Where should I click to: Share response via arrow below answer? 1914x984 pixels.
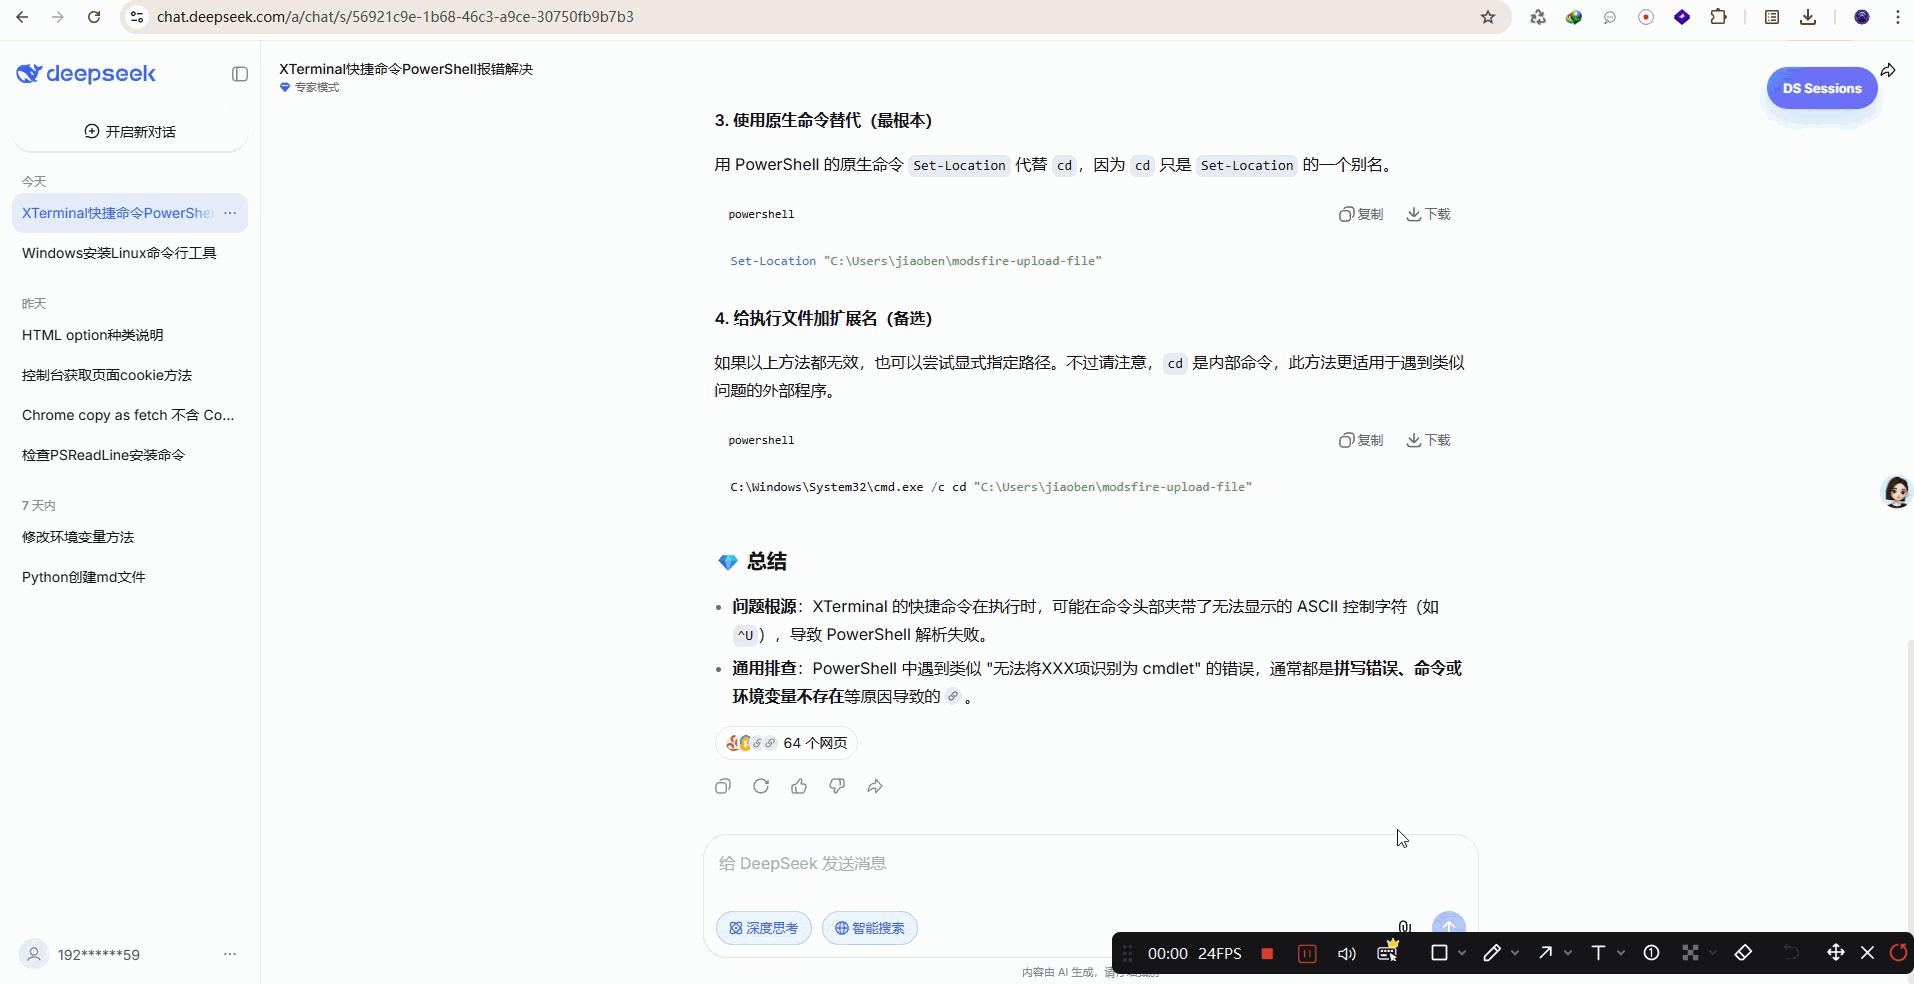[875, 786]
